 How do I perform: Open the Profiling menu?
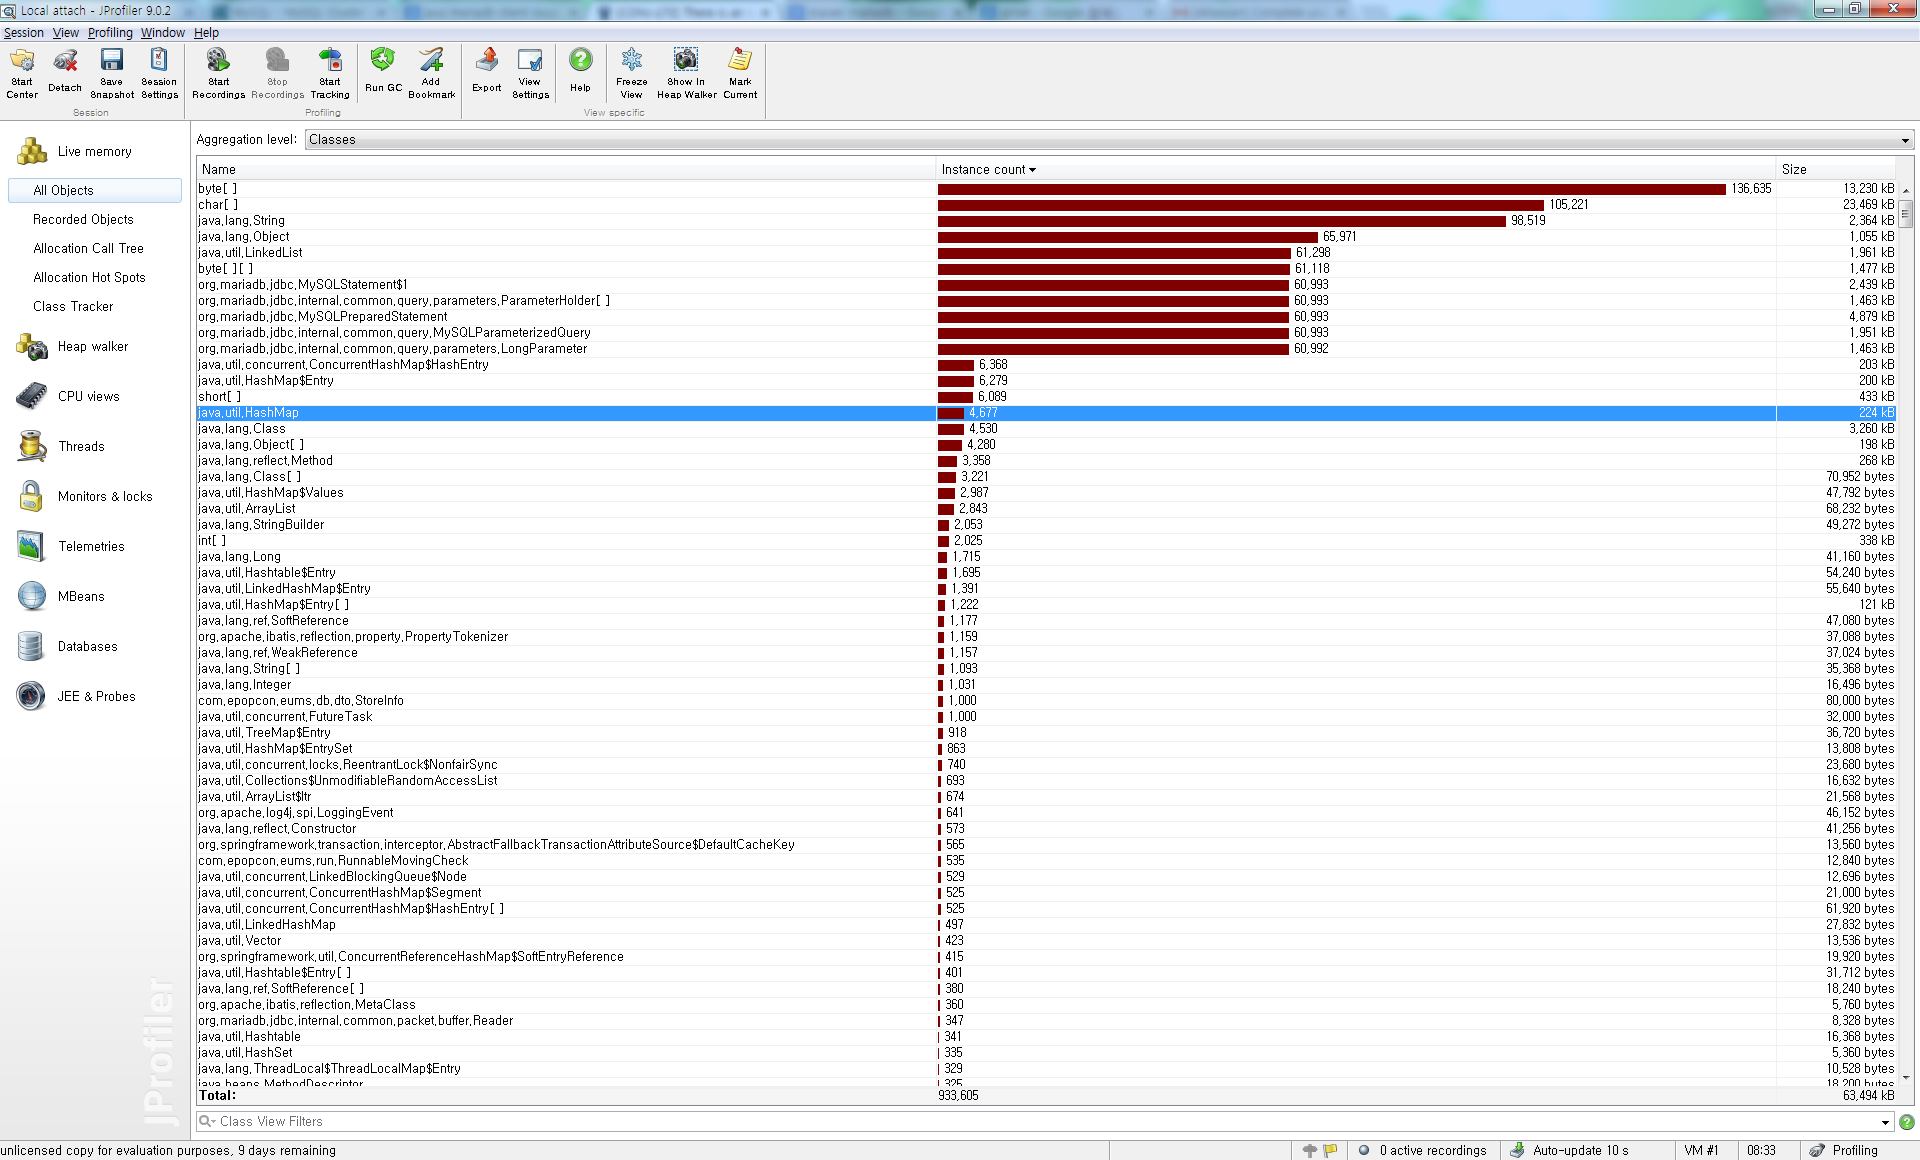pos(110,33)
